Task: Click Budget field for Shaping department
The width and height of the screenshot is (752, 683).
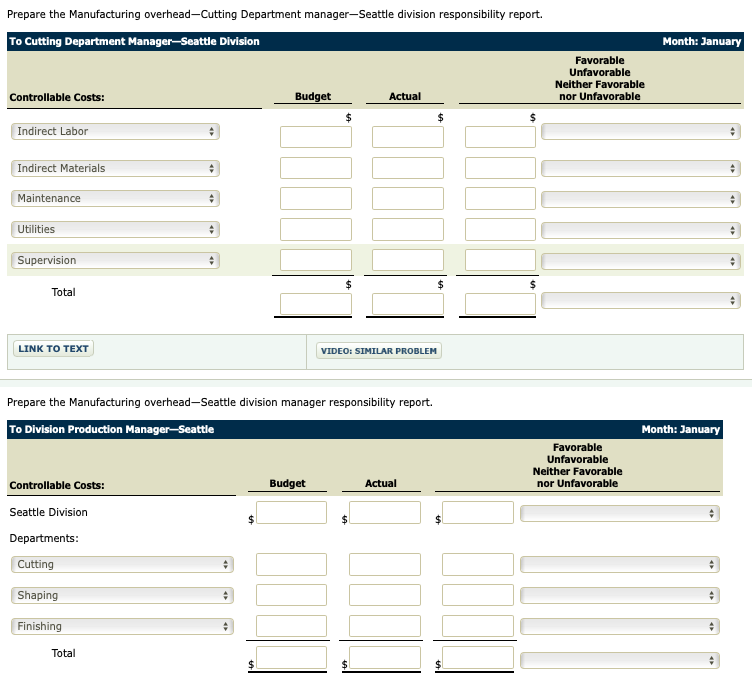Action: click(x=292, y=595)
